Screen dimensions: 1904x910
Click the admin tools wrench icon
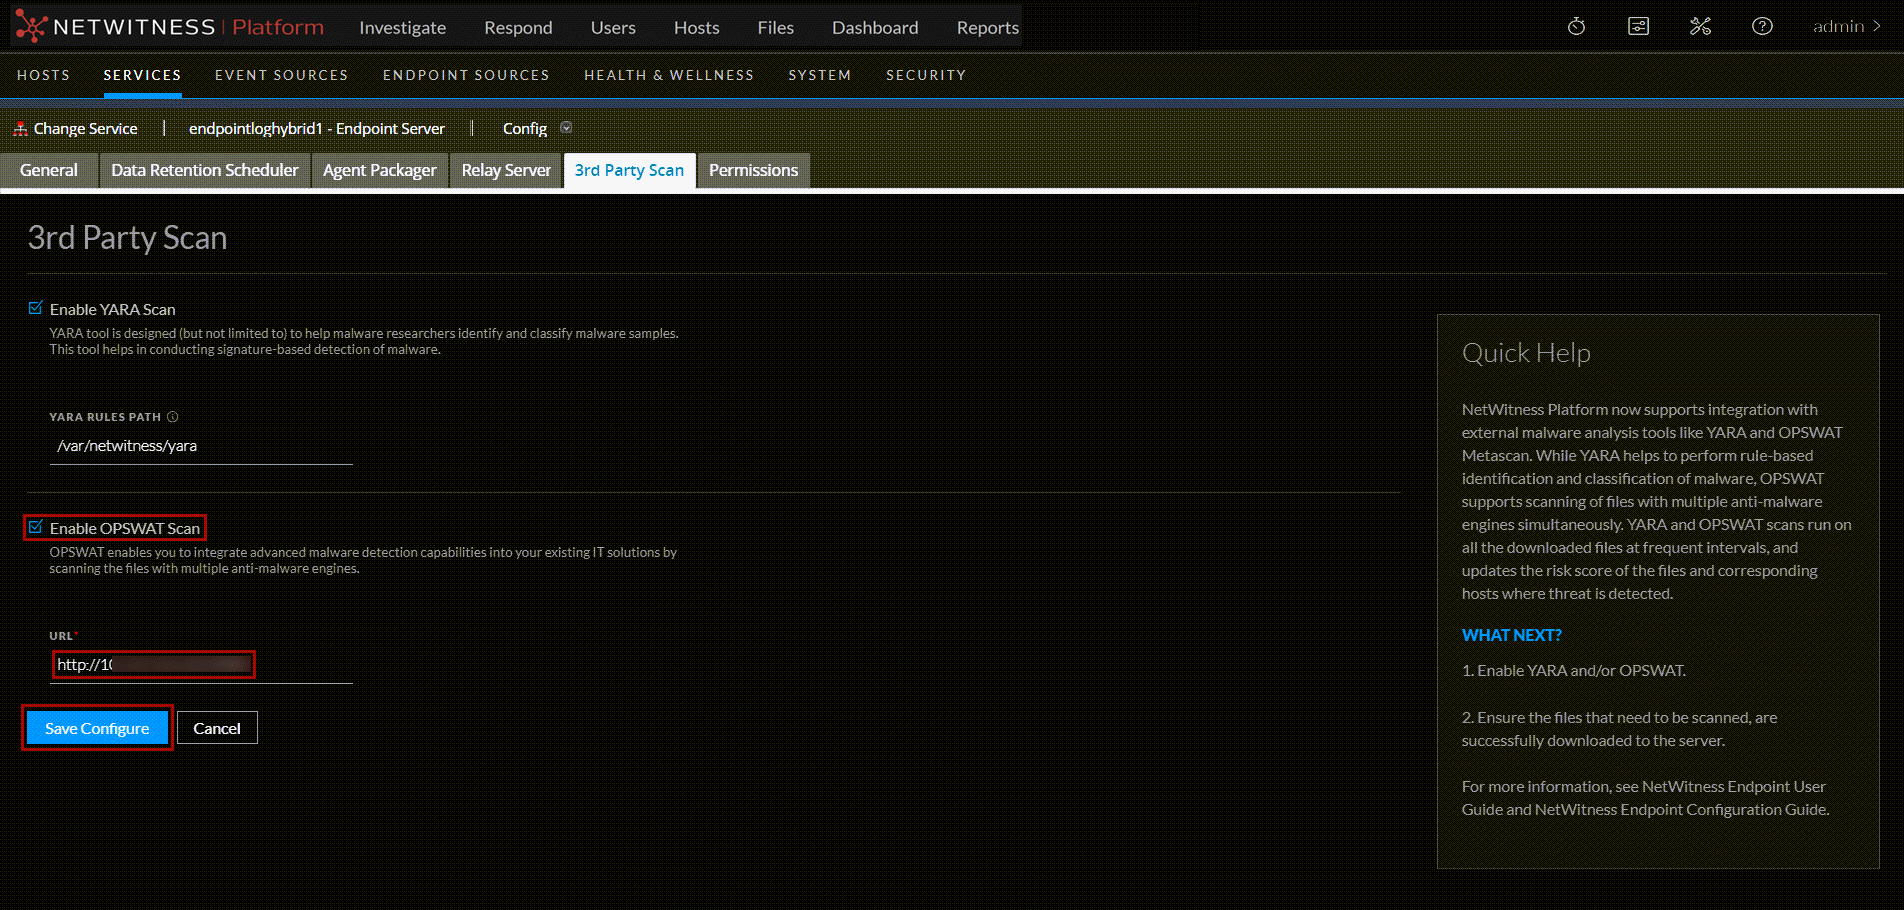coord(1700,27)
